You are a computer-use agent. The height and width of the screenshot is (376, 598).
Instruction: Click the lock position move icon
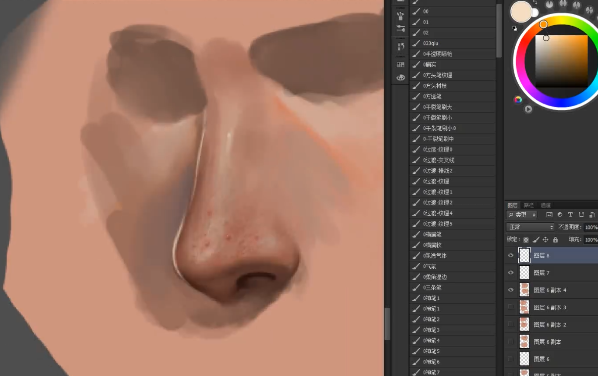(x=545, y=240)
